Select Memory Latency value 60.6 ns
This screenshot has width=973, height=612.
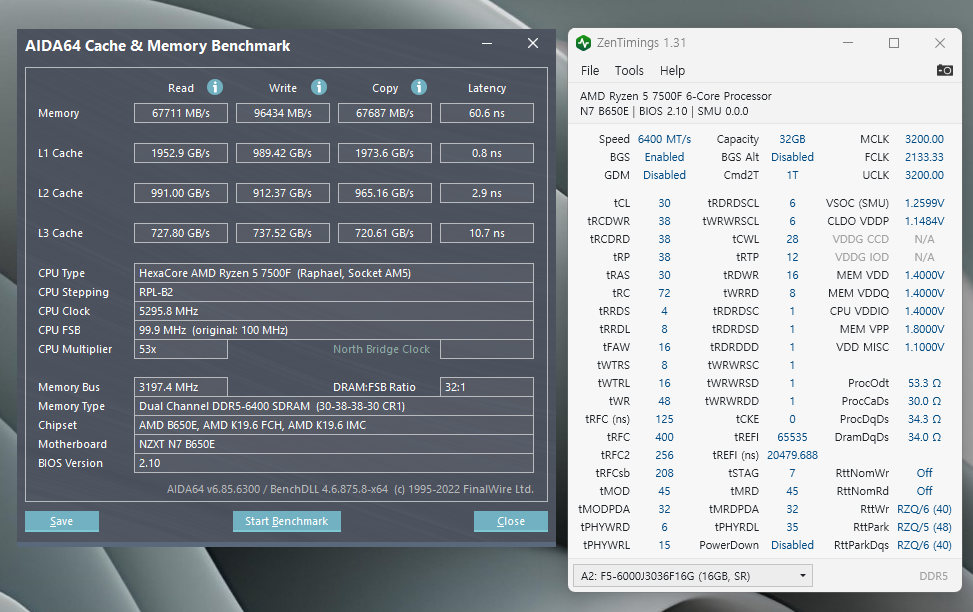coord(486,113)
